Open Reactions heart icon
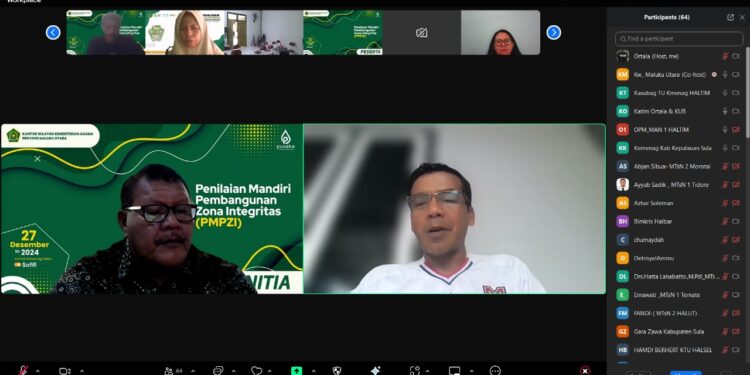Viewport: 750px width, 375px height. click(x=257, y=371)
